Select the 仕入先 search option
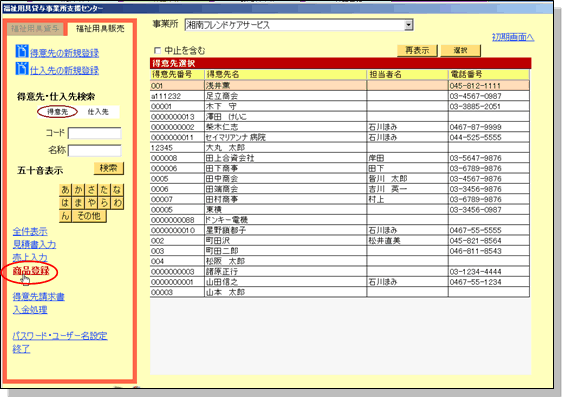Viewport: 562px width, 397px height. [x=98, y=112]
